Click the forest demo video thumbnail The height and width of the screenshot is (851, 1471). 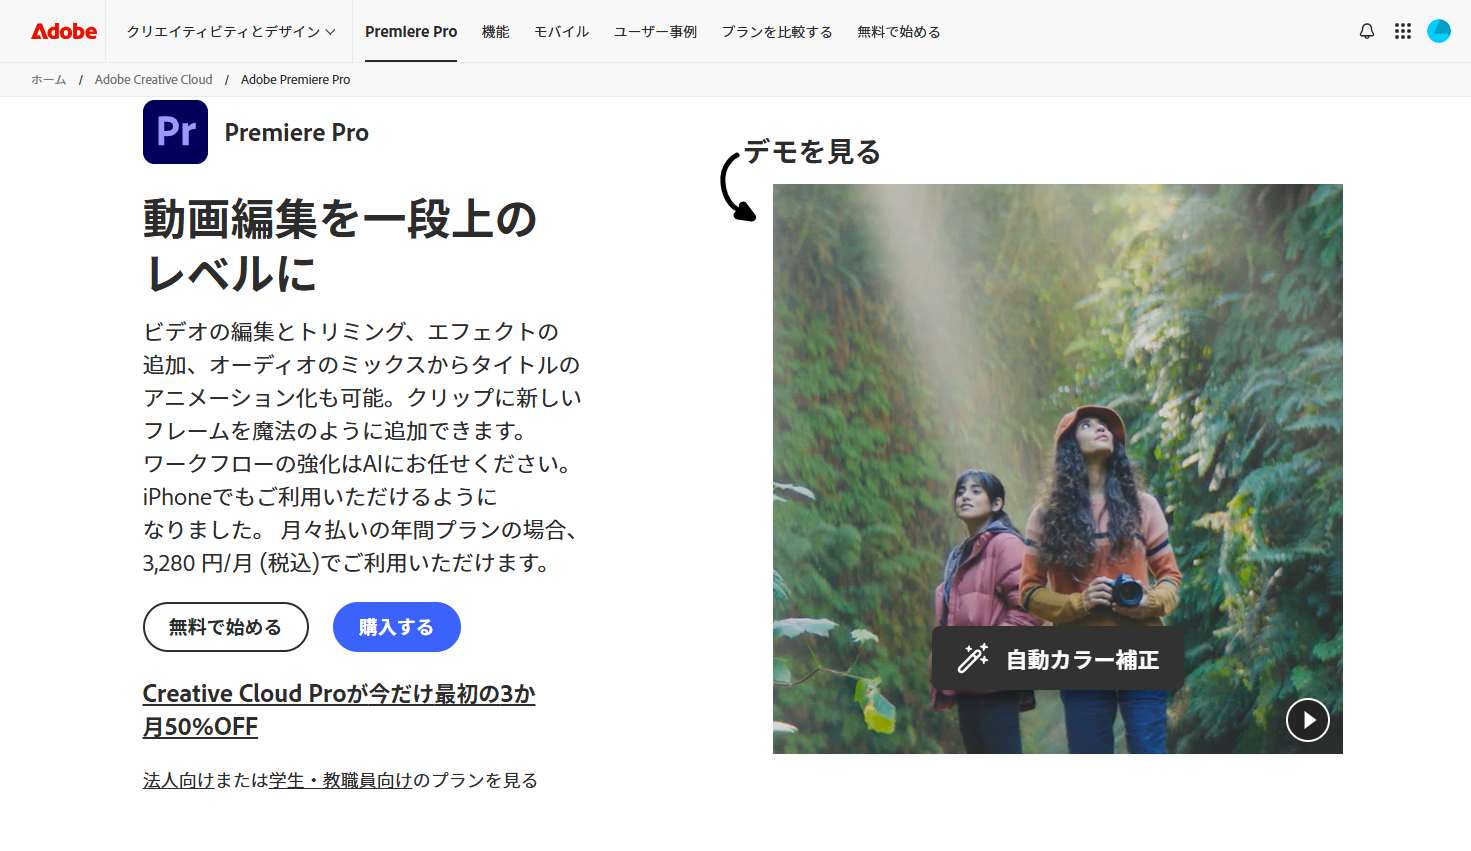[x=1058, y=469]
